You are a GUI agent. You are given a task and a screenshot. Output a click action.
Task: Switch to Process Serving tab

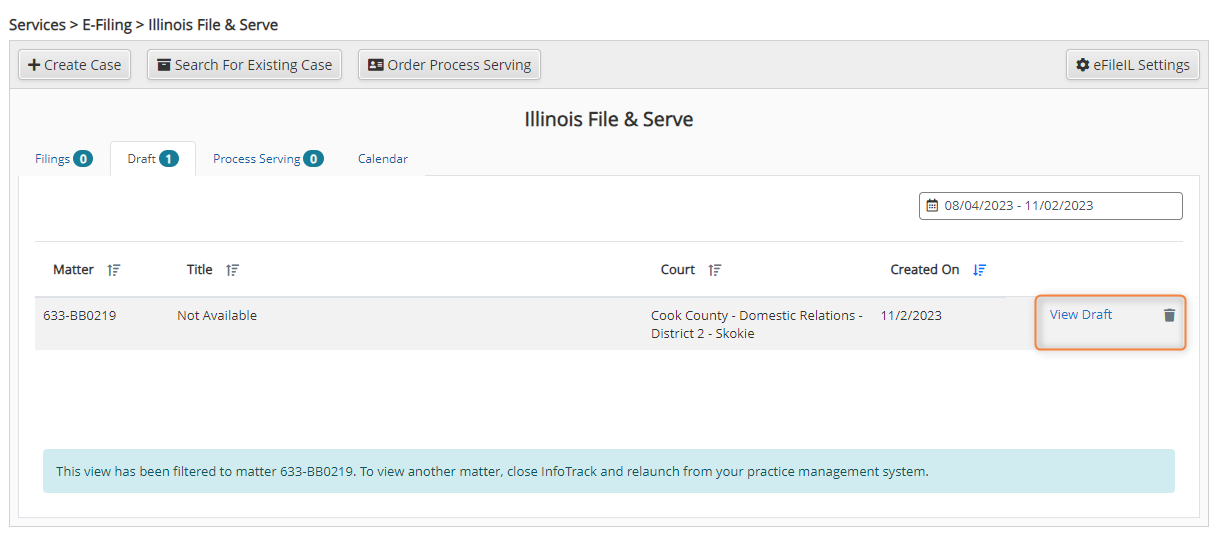(268, 158)
